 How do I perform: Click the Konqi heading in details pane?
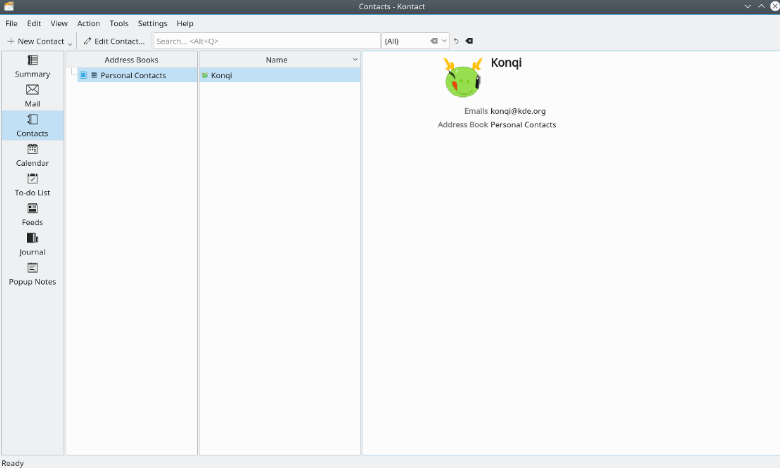[x=506, y=63]
